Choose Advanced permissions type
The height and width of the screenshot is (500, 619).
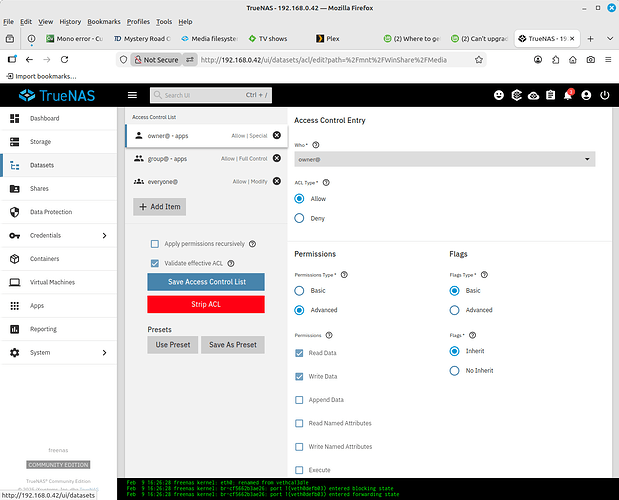pos(299,310)
